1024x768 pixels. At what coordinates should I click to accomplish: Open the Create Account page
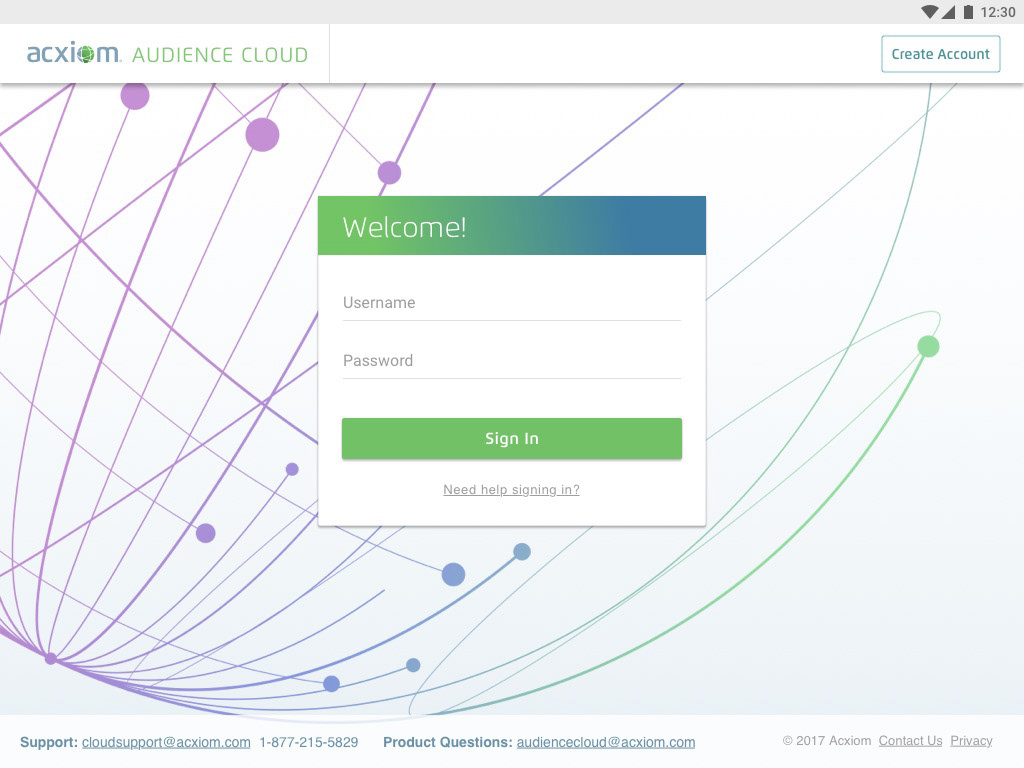tap(940, 54)
